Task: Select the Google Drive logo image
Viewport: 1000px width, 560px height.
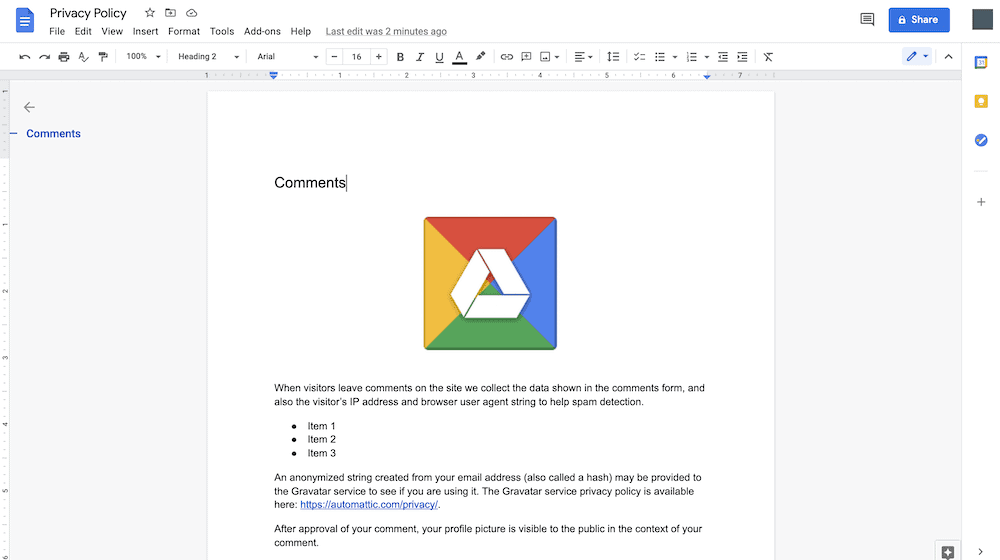Action: (x=490, y=283)
